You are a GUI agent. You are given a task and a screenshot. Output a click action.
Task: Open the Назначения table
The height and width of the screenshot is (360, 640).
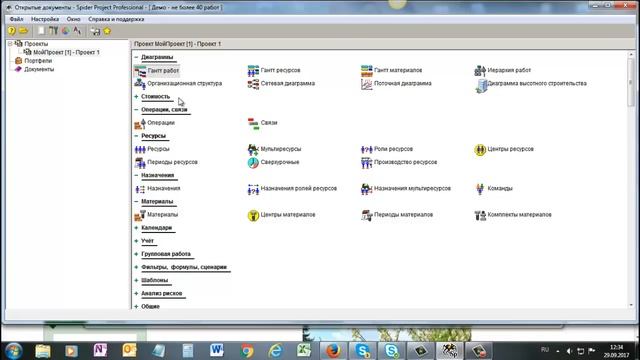(x=158, y=189)
